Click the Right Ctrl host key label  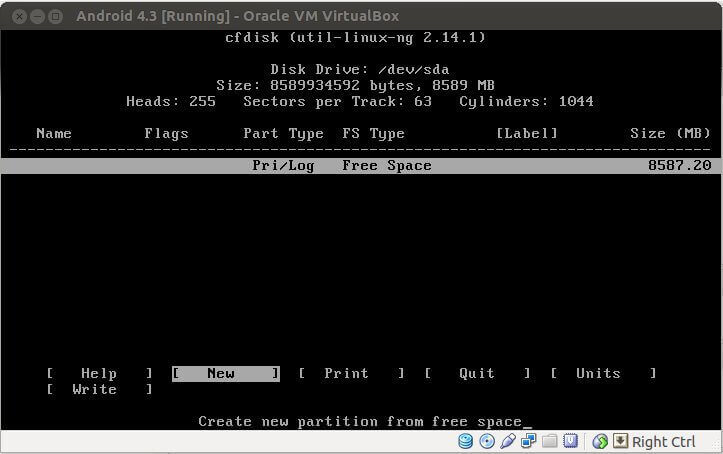[x=663, y=442]
